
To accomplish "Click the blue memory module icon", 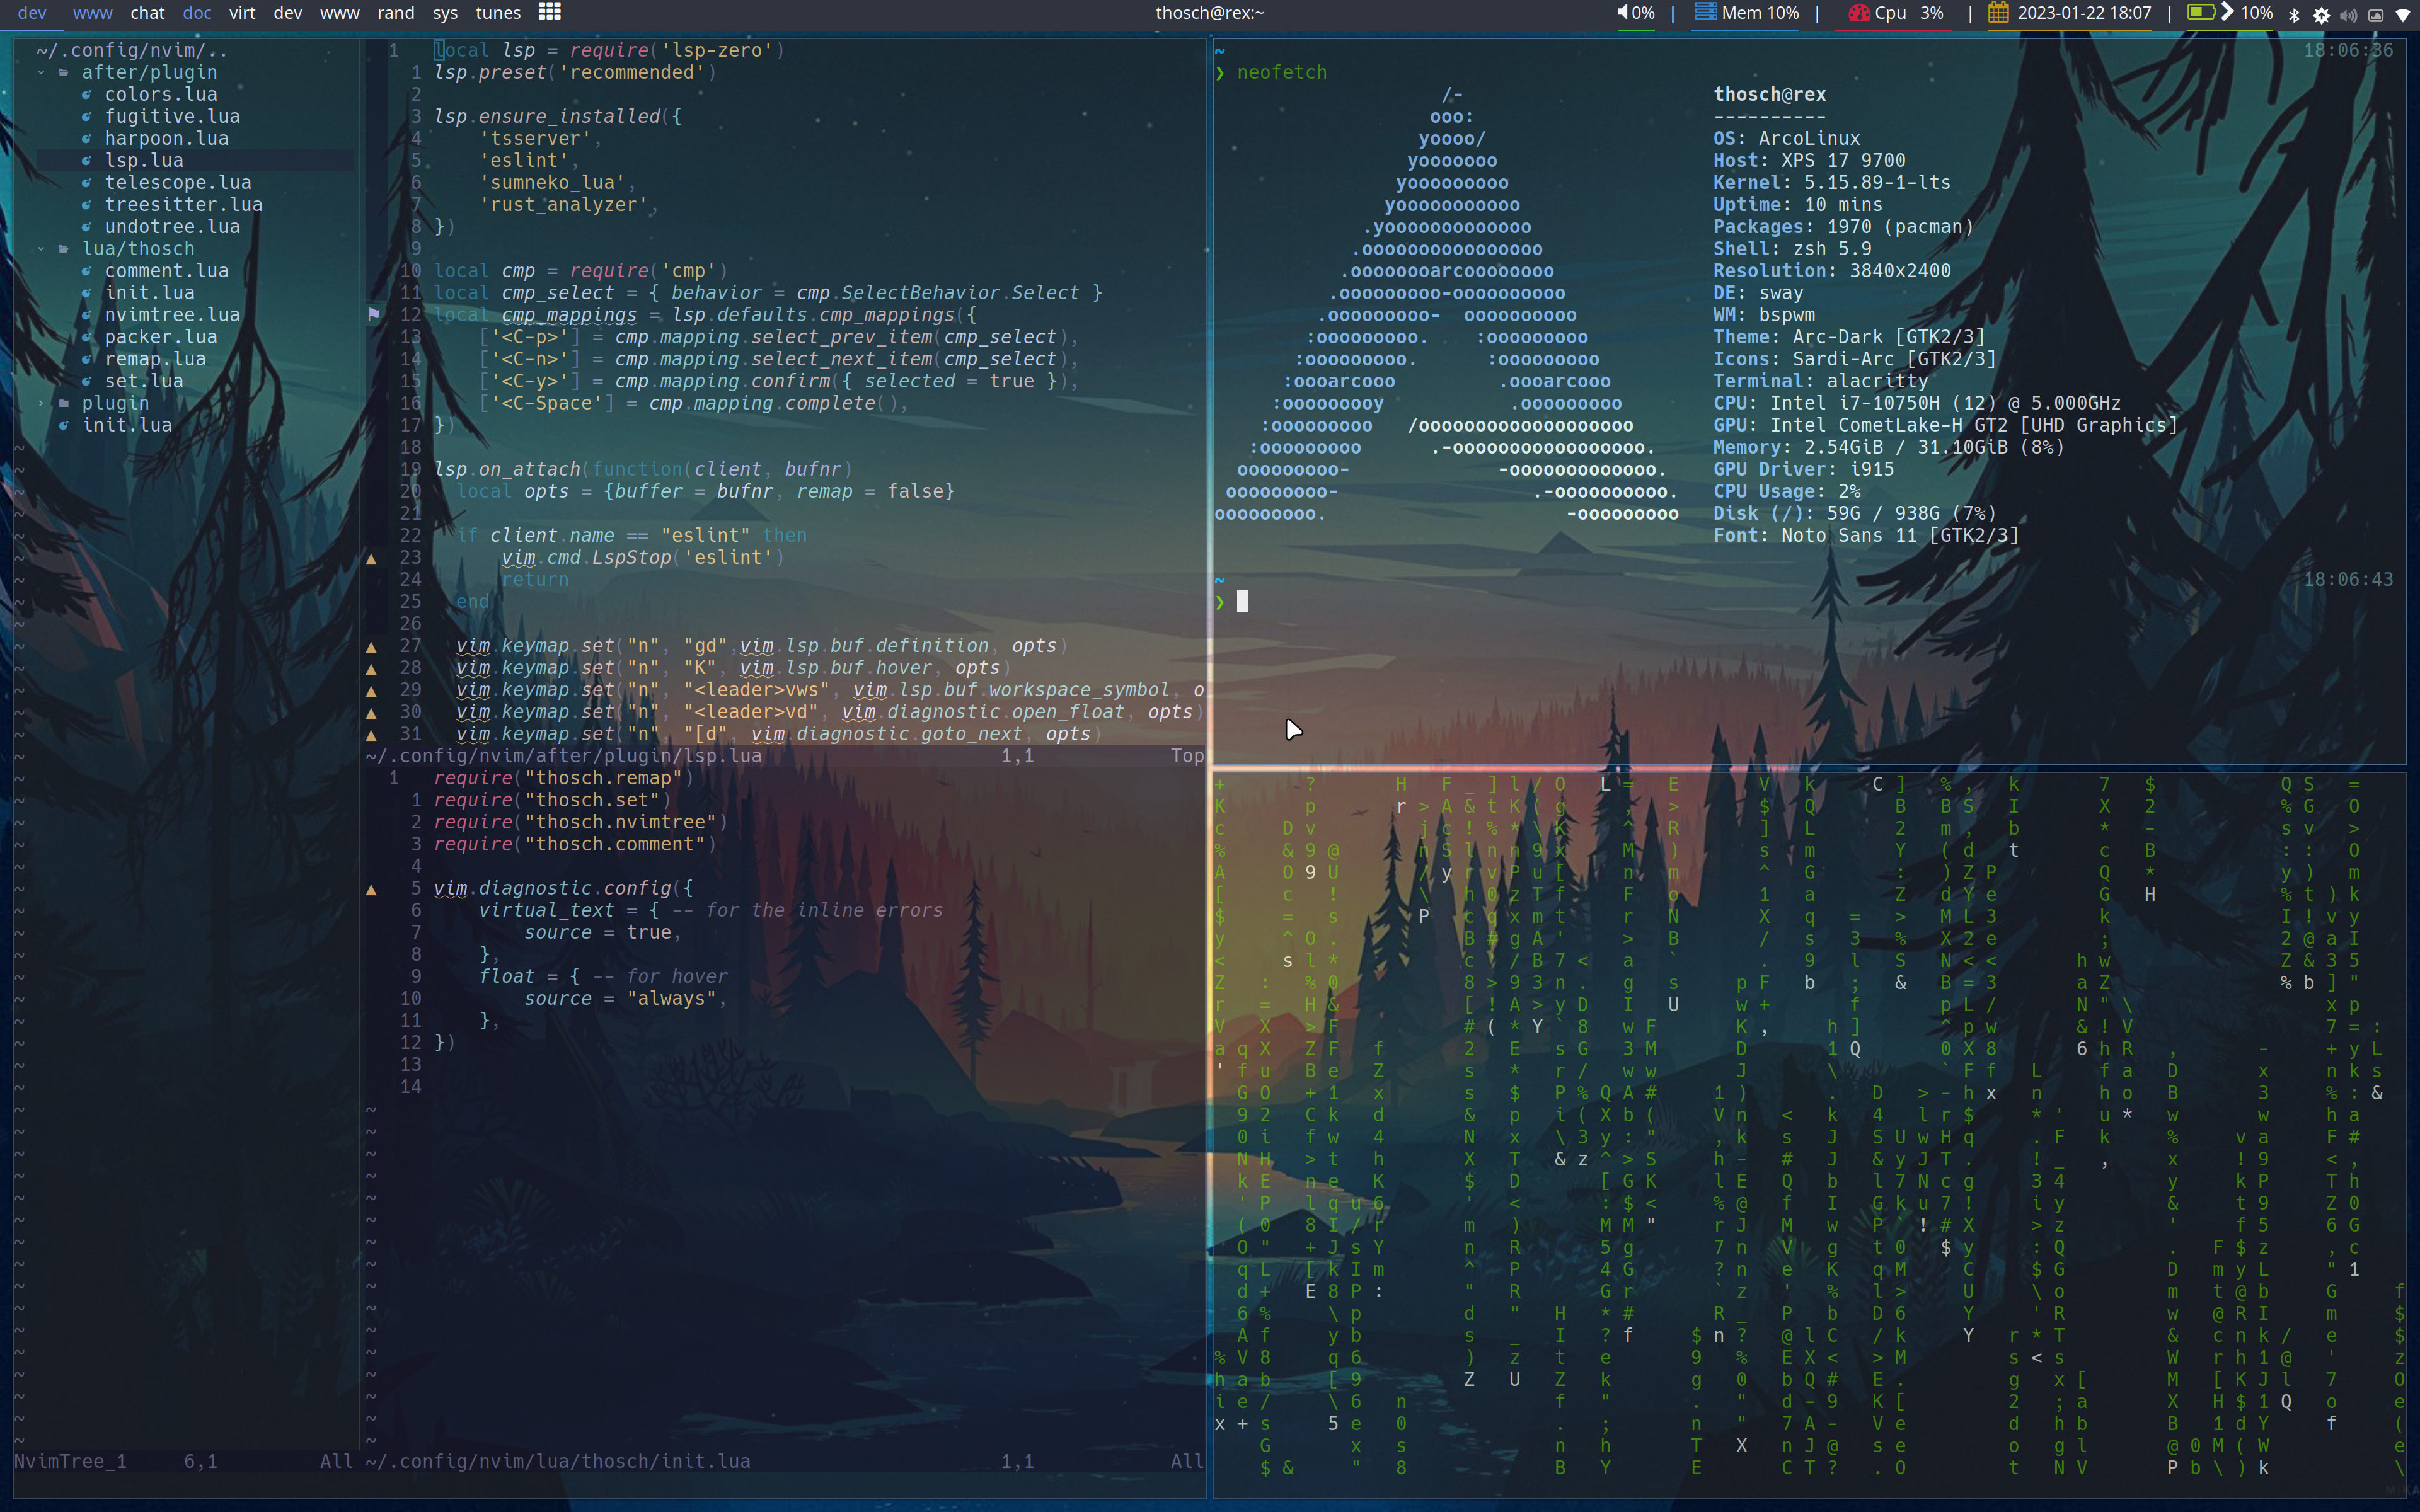I will pos(1706,13).
